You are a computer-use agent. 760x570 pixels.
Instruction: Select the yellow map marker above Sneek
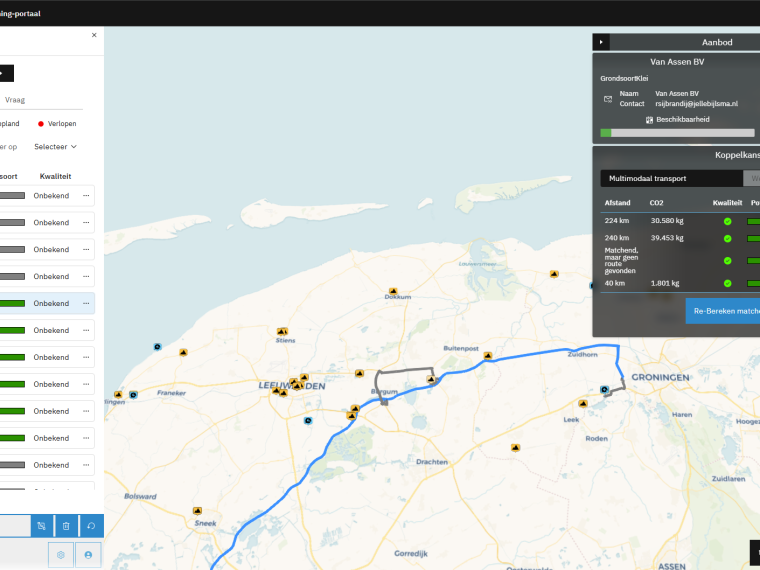(197, 511)
